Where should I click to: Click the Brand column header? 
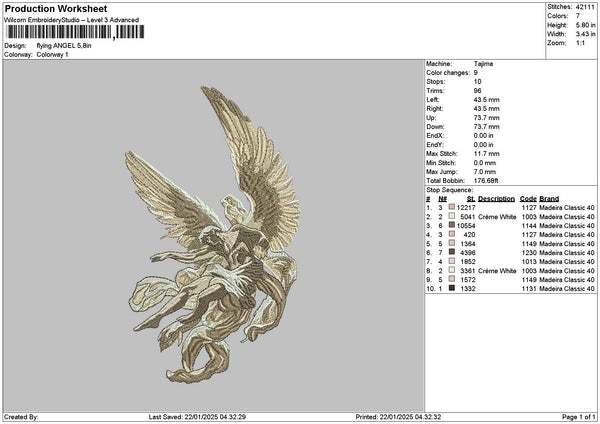[549, 198]
